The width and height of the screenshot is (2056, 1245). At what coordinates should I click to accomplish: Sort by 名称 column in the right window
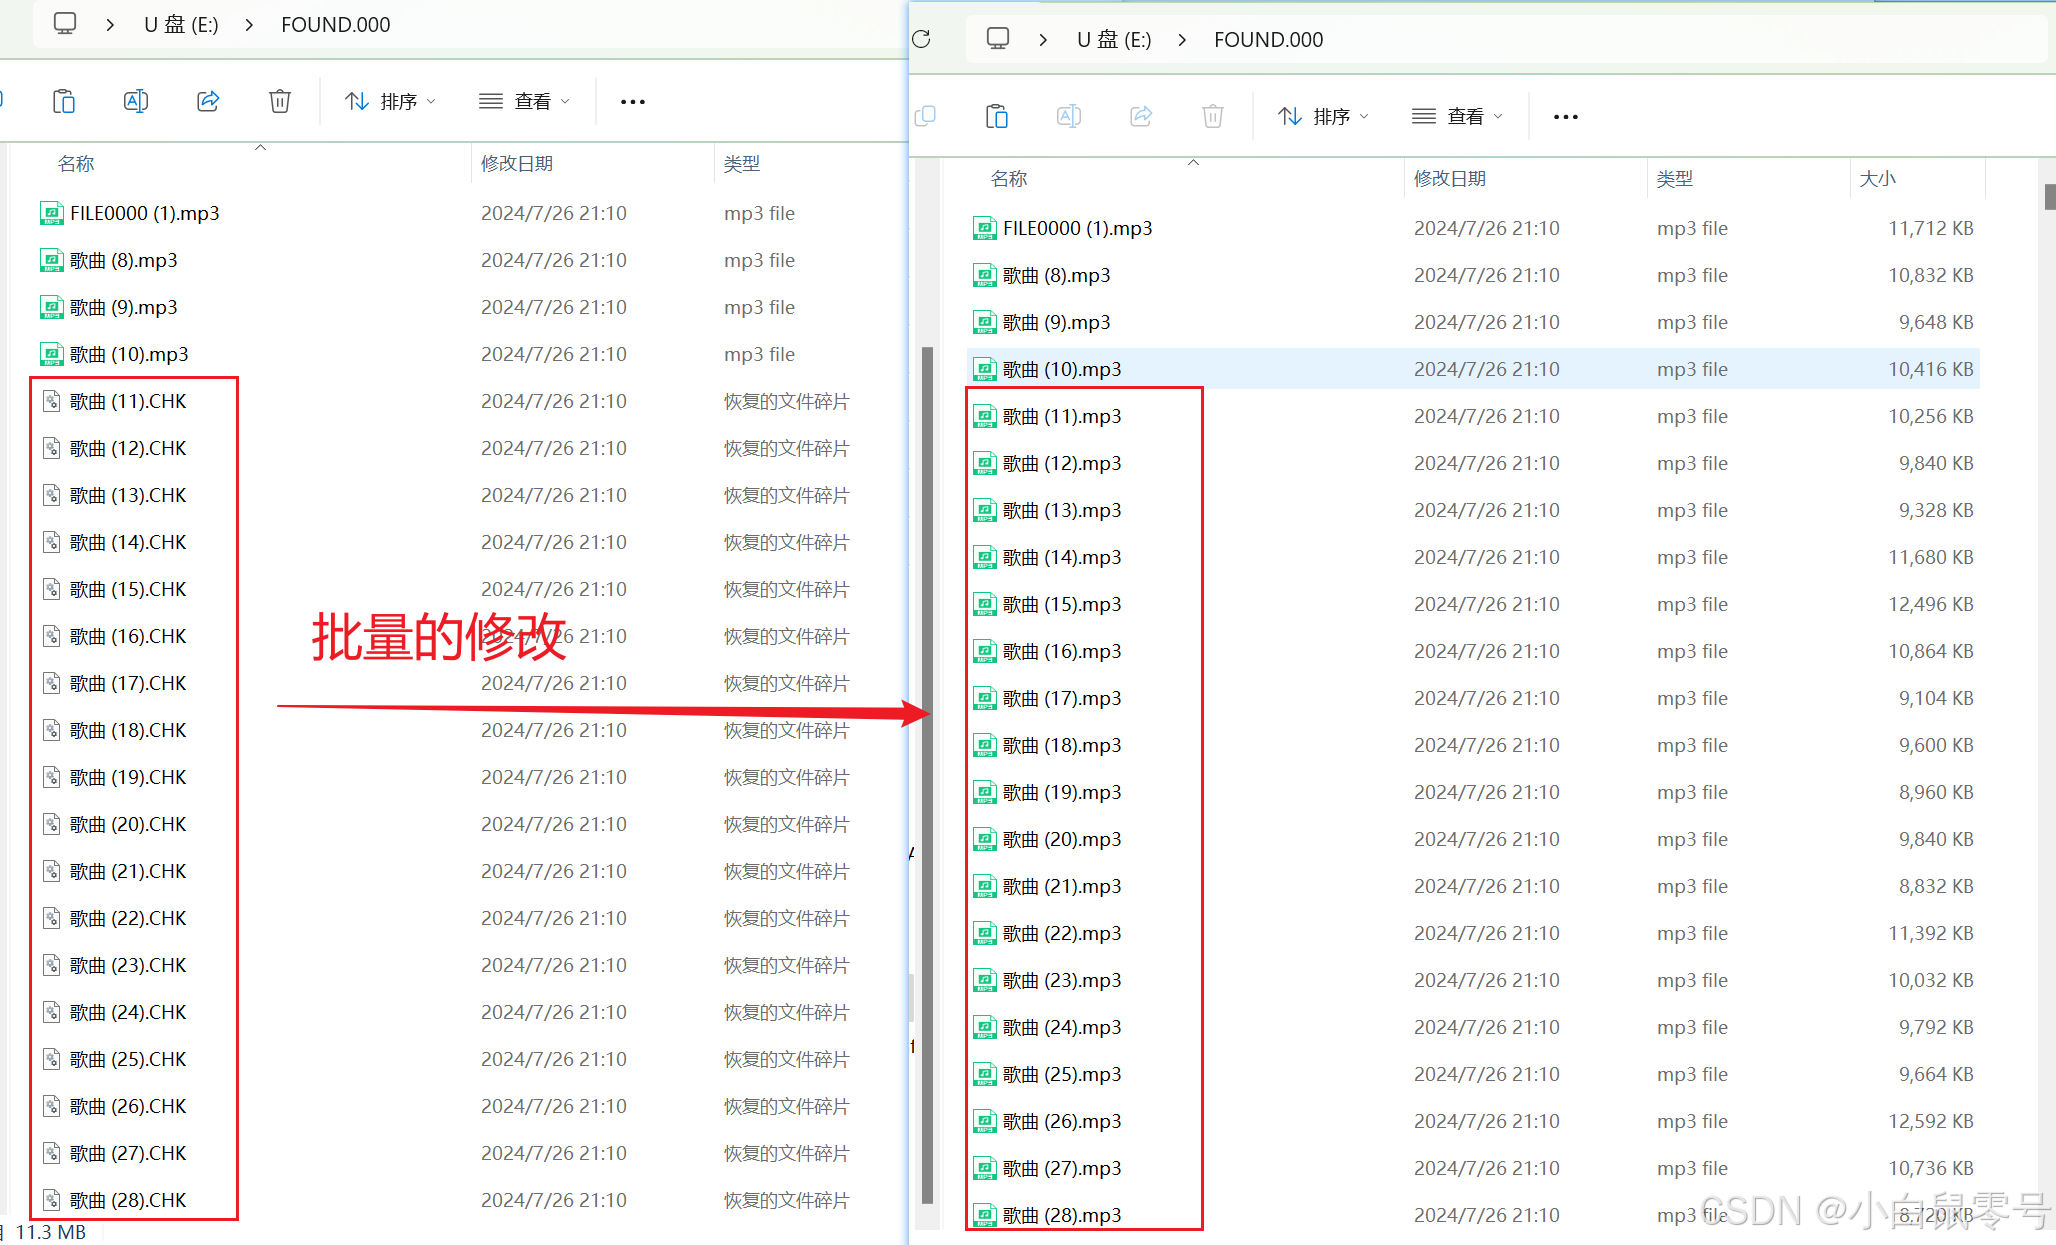tap(1009, 178)
